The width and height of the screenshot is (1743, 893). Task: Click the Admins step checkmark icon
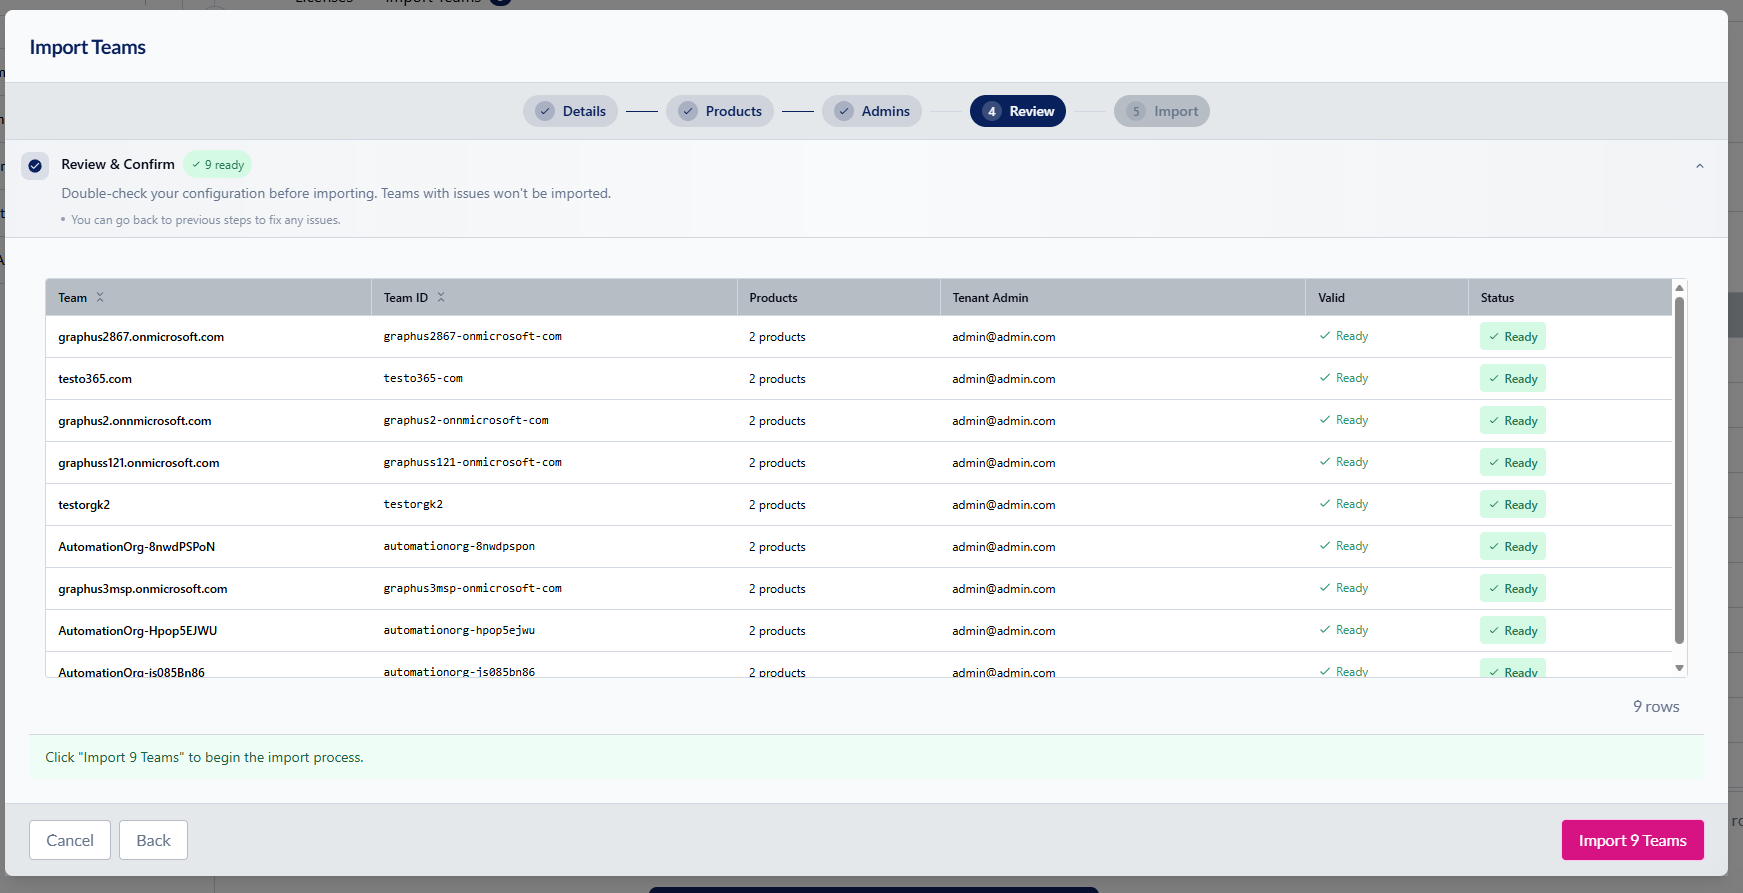click(844, 111)
